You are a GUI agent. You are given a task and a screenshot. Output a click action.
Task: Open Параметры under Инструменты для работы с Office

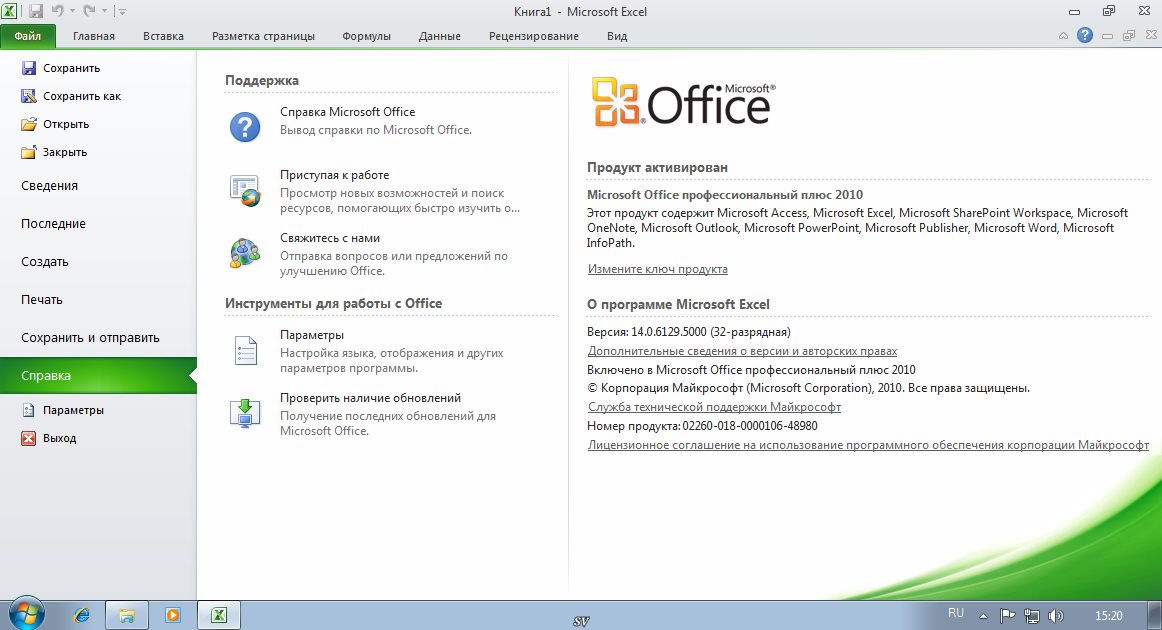245,349
